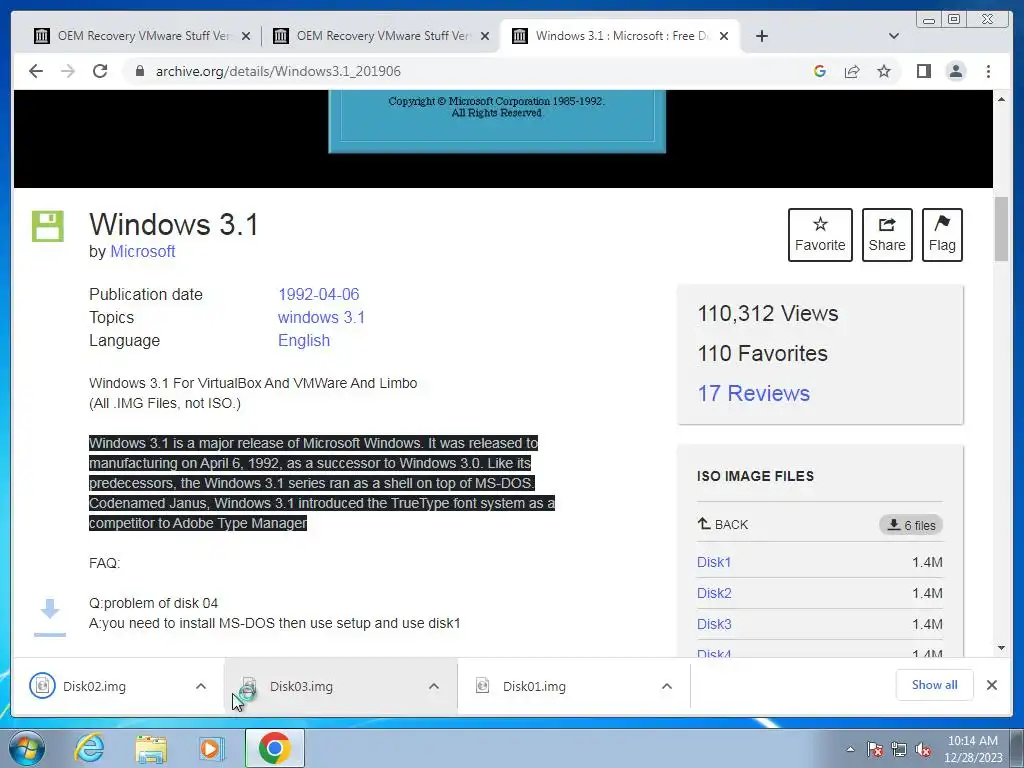Click the forward navigation arrow
This screenshot has width=1024, height=768.
68,71
